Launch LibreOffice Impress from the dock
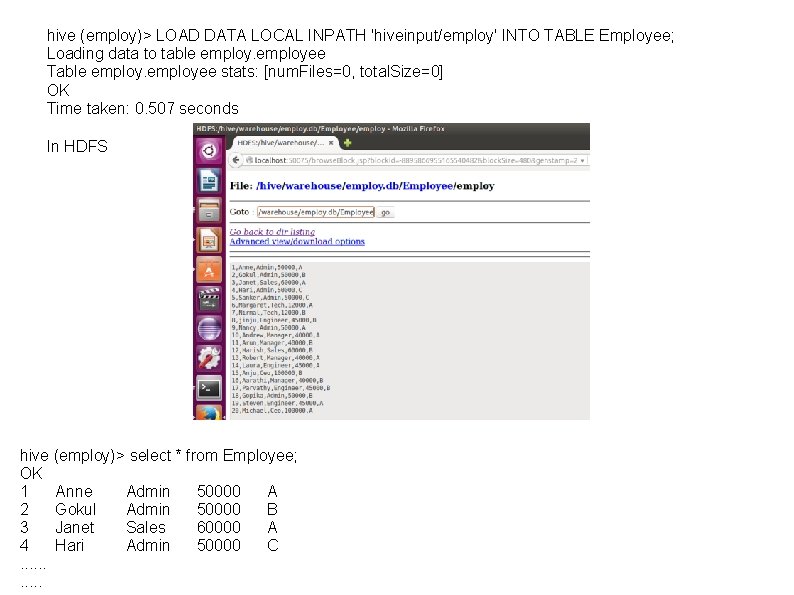 tap(209, 240)
